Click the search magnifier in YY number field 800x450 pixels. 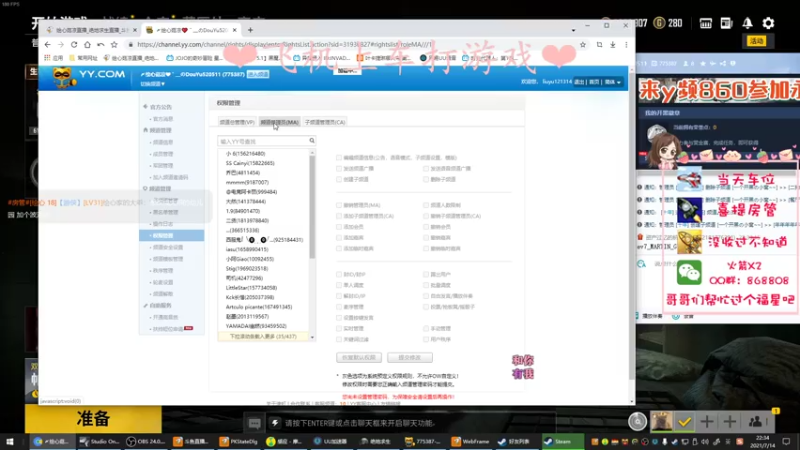click(312, 141)
